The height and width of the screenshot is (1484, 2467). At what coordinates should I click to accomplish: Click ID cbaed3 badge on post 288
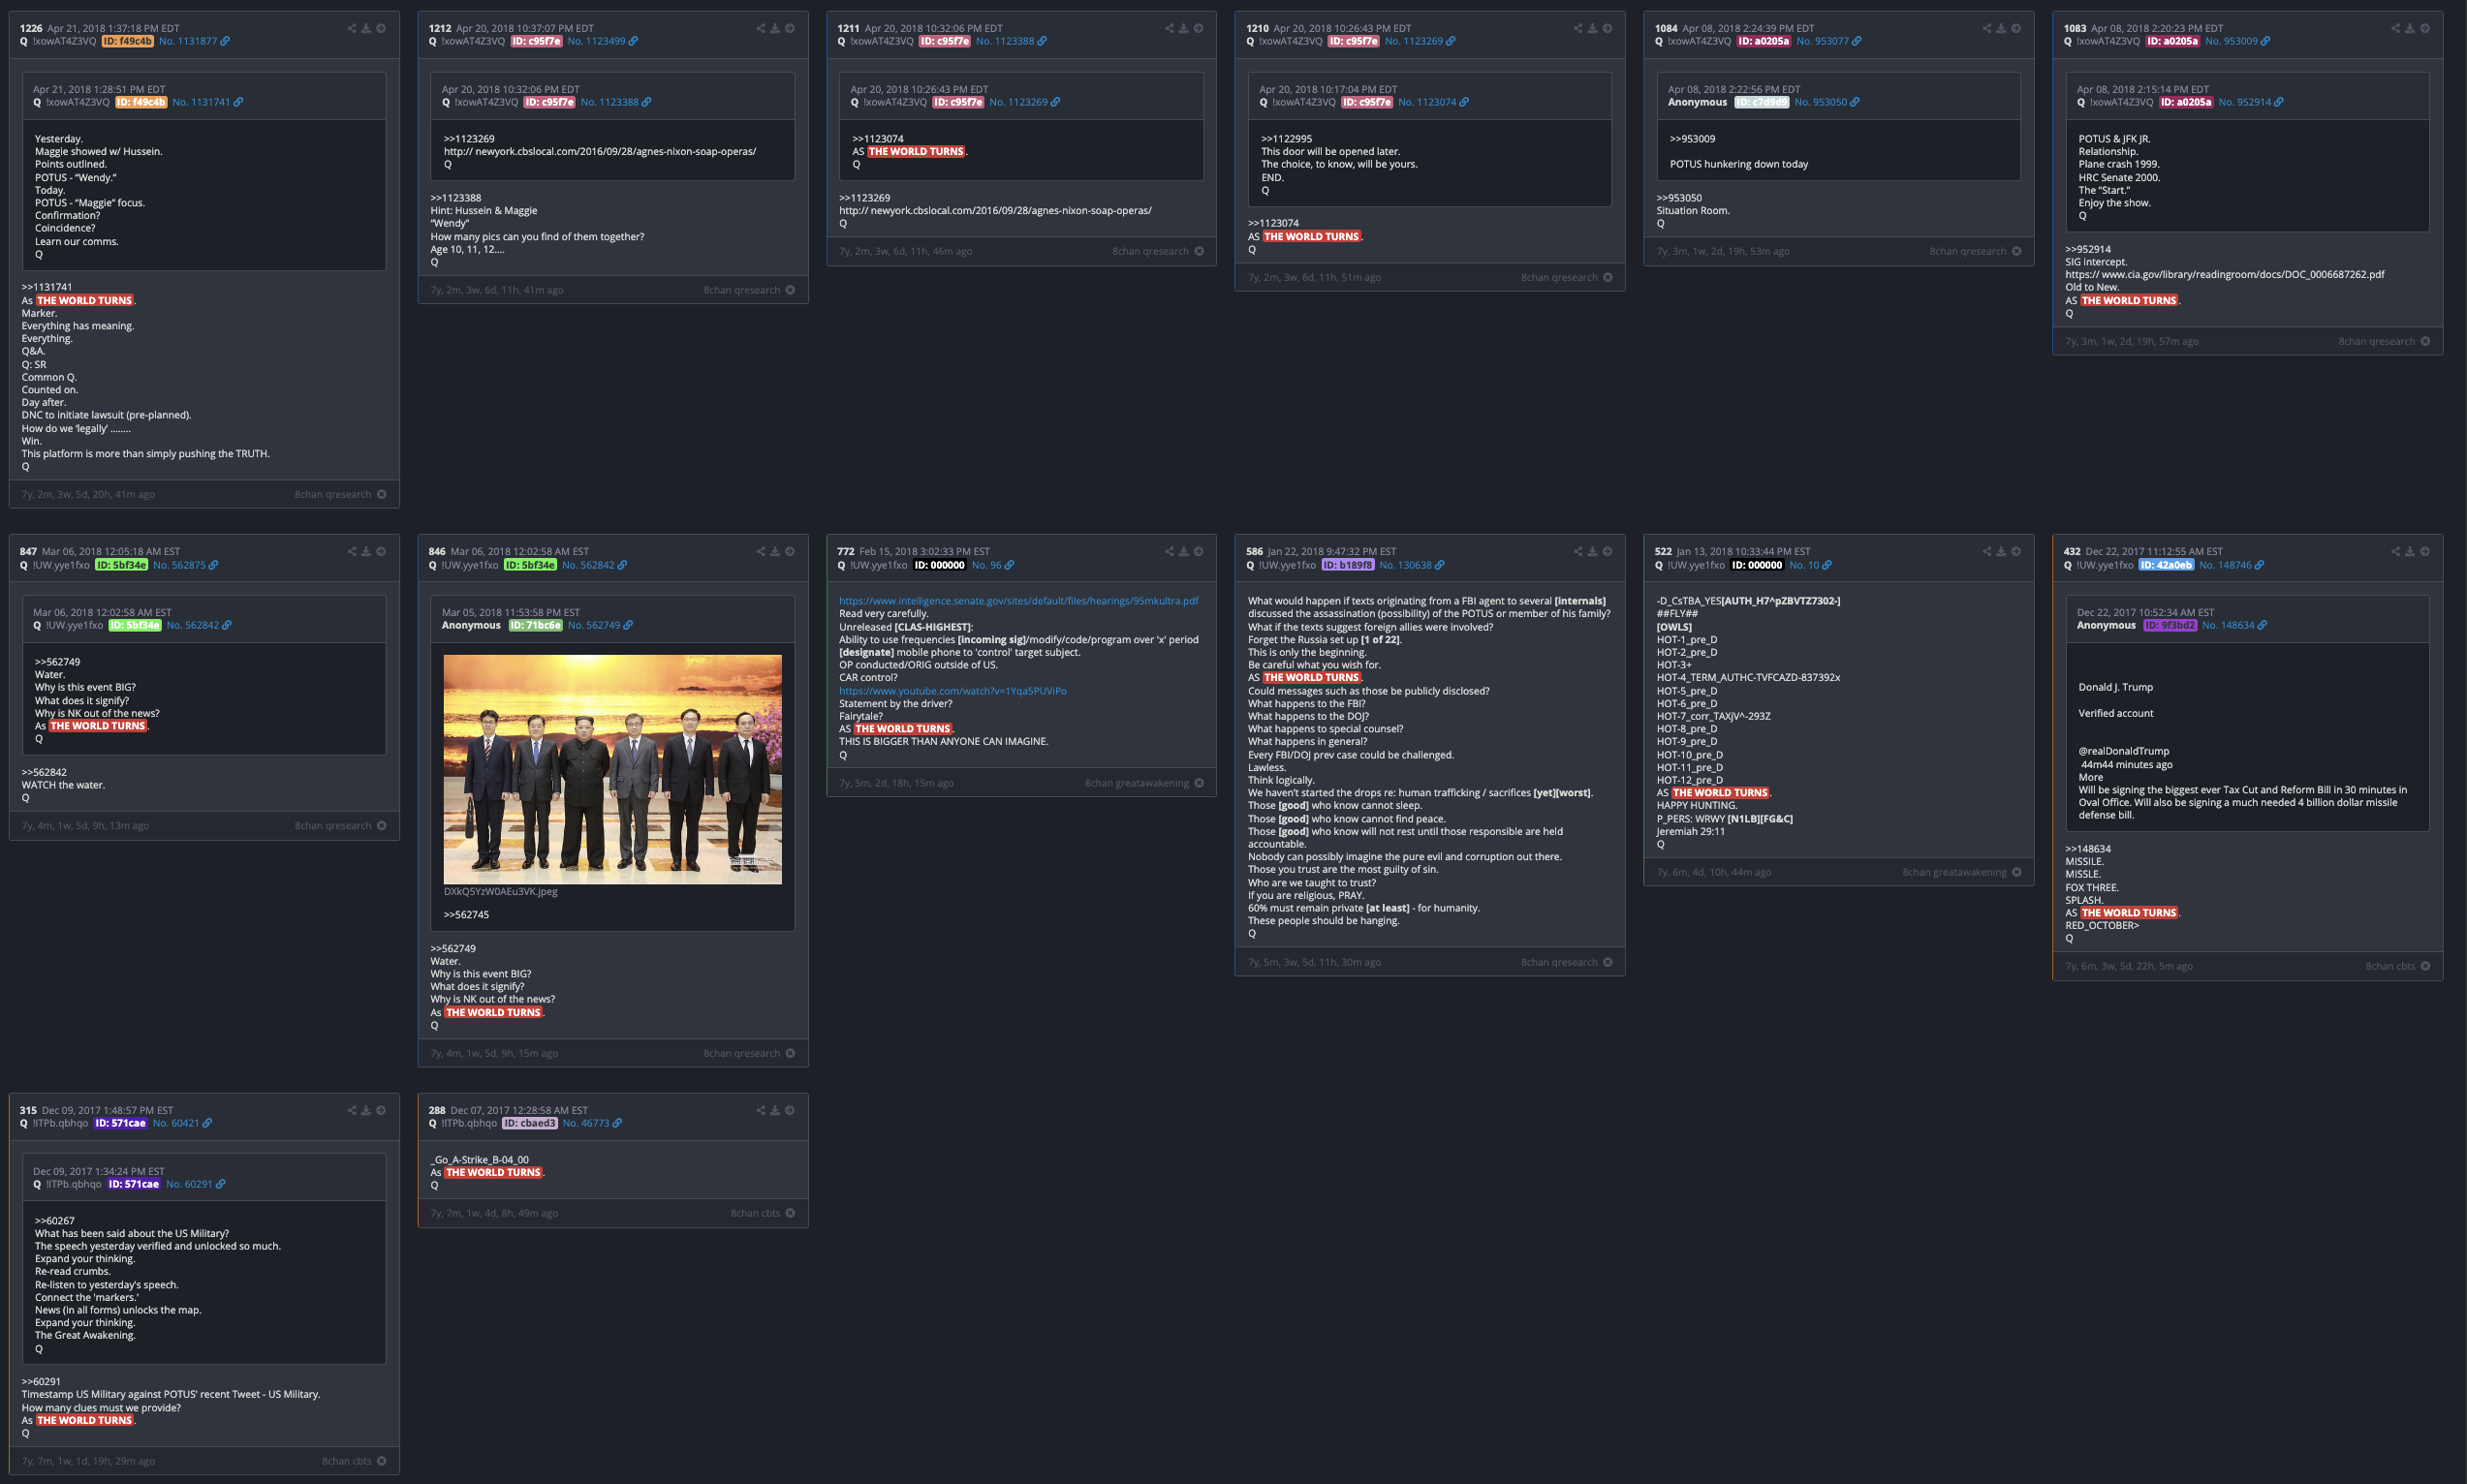click(x=529, y=1123)
